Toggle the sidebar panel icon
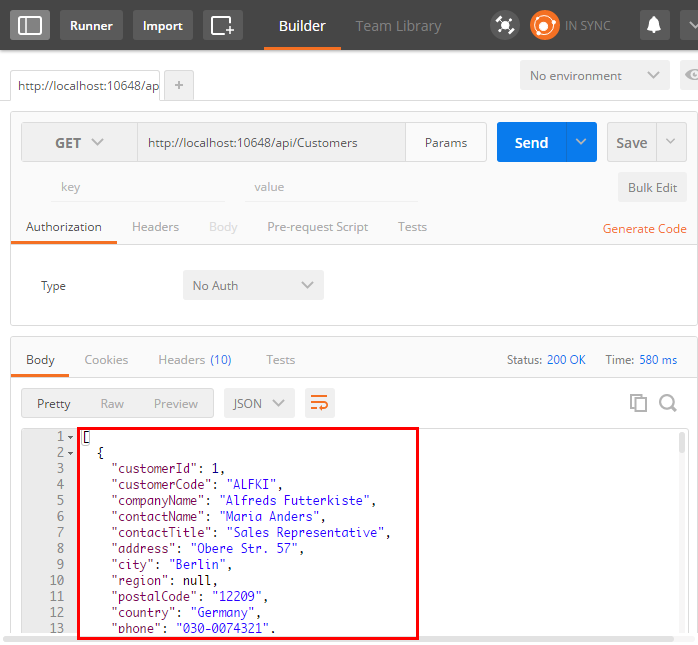Screen dimensions: 698x645 (x=29, y=25)
